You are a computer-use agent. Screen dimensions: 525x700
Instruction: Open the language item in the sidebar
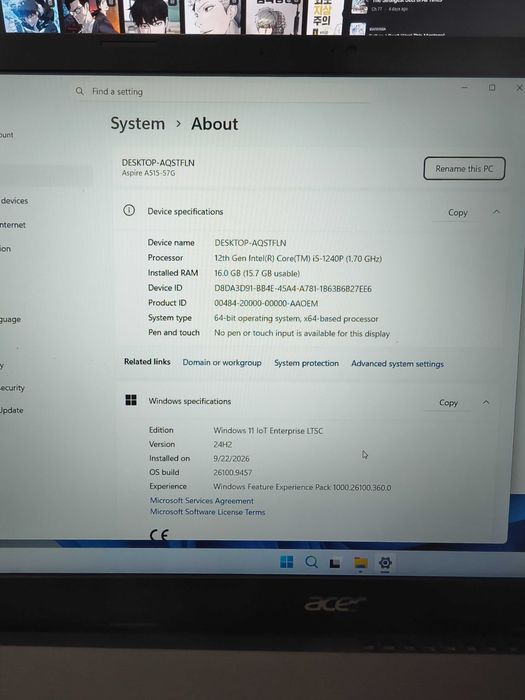point(10,320)
